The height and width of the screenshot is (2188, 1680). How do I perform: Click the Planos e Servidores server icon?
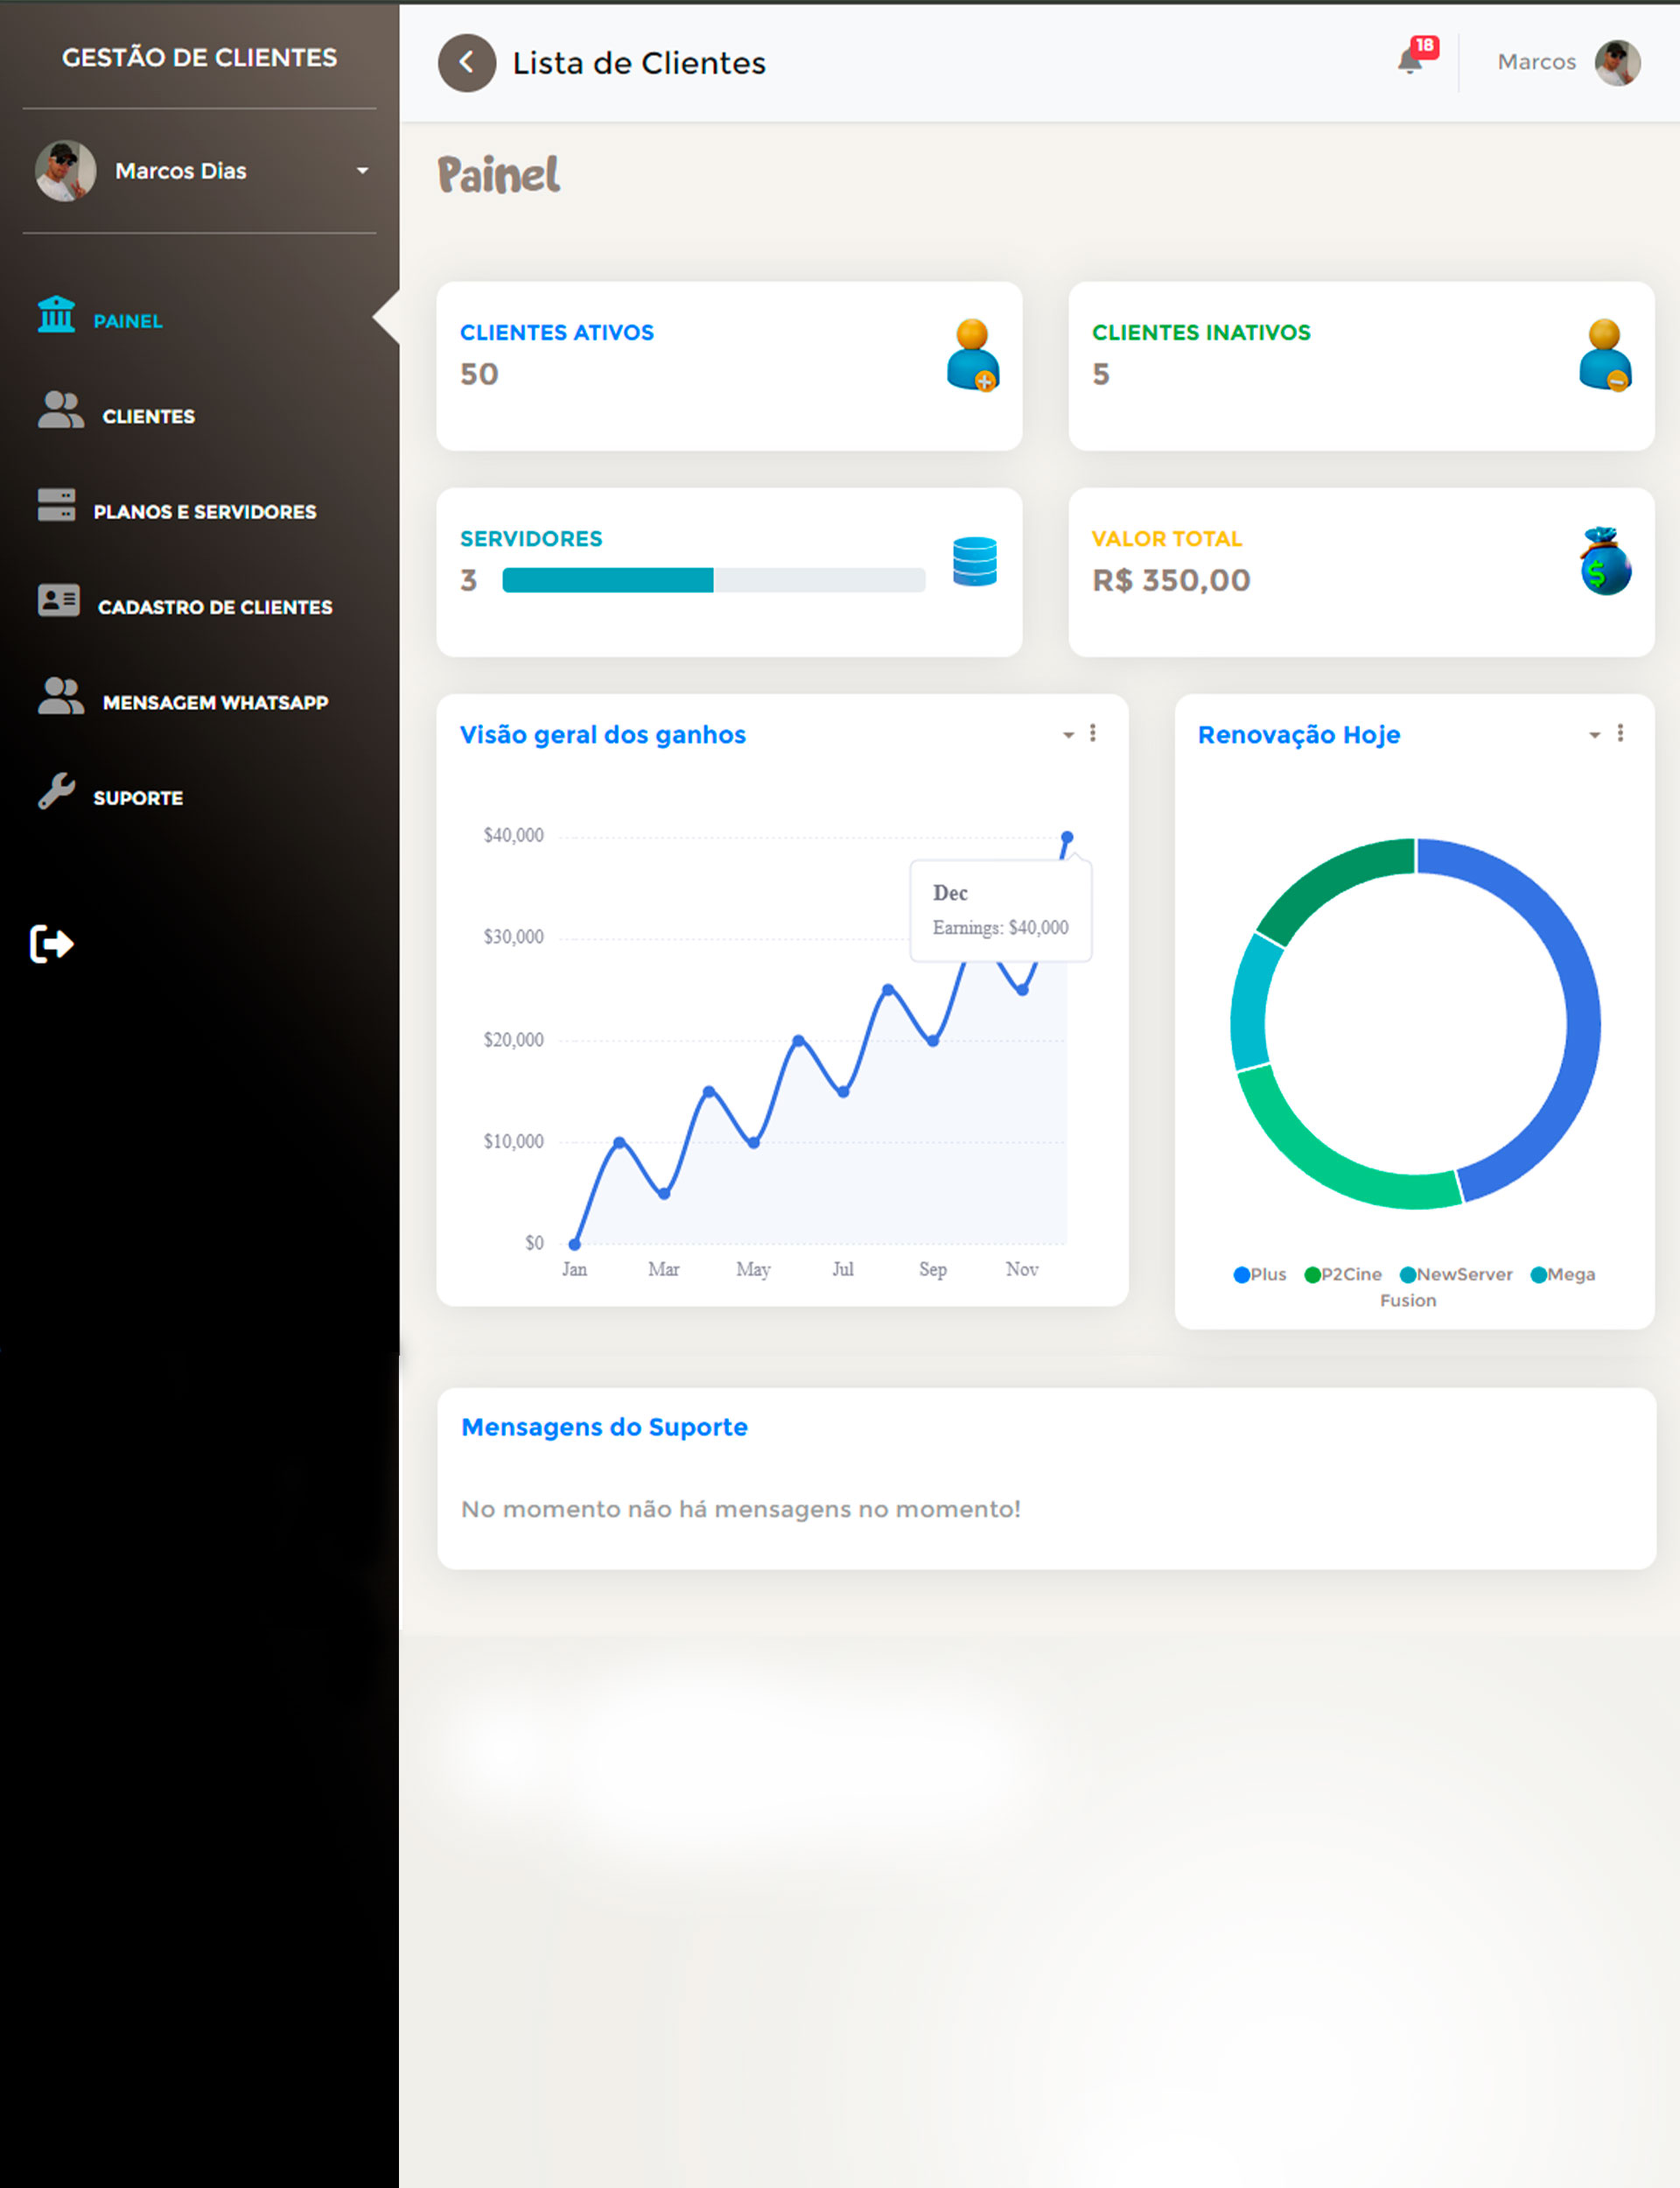click(x=56, y=506)
